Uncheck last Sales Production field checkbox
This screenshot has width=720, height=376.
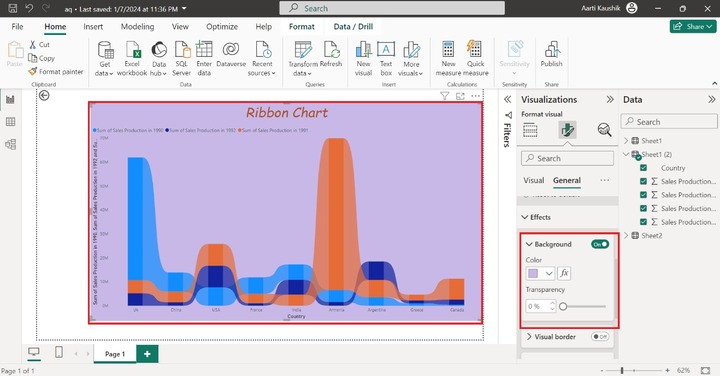(643, 222)
